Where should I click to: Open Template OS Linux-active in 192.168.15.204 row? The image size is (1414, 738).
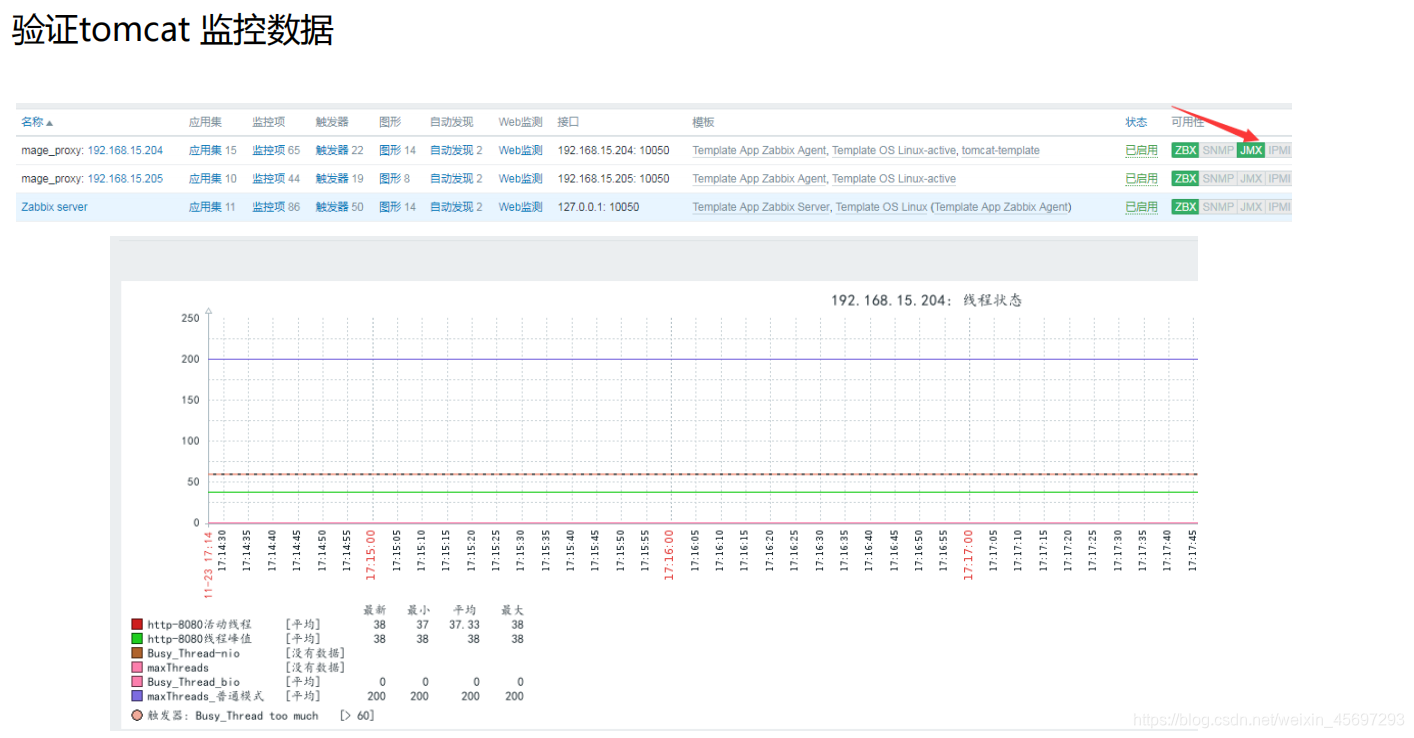894,150
